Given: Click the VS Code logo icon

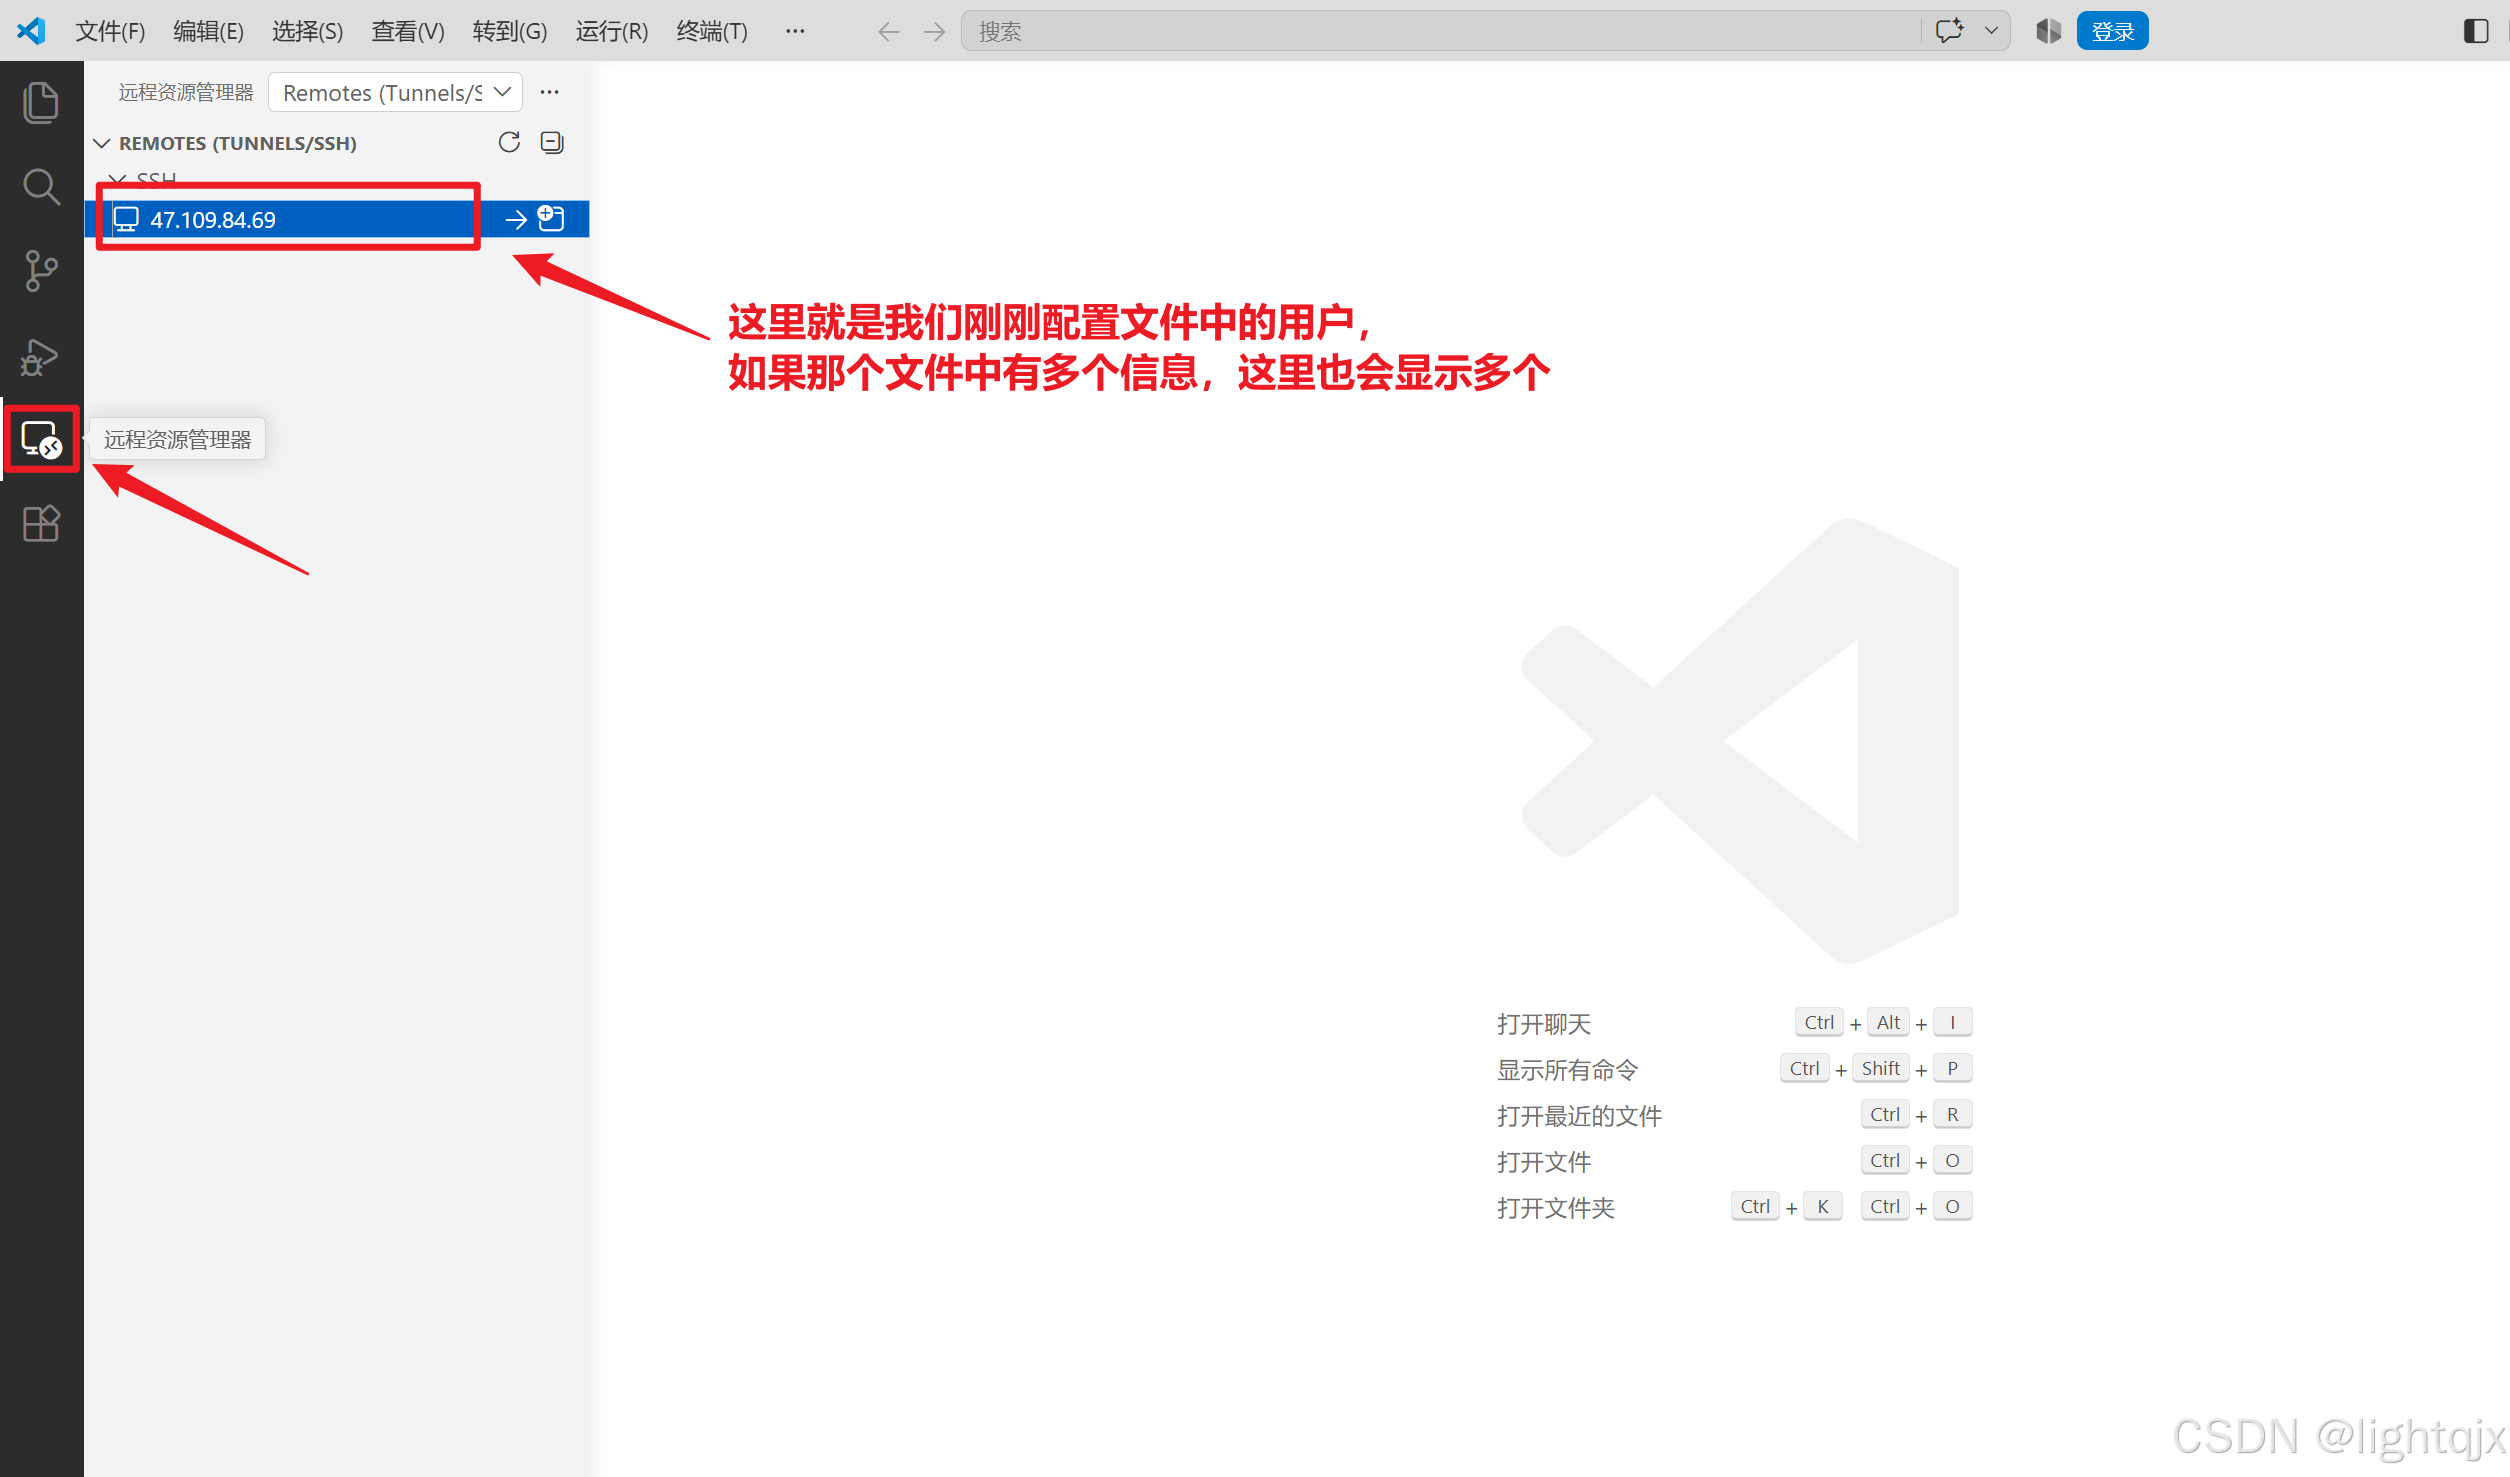Looking at the screenshot, I should pos(31,31).
